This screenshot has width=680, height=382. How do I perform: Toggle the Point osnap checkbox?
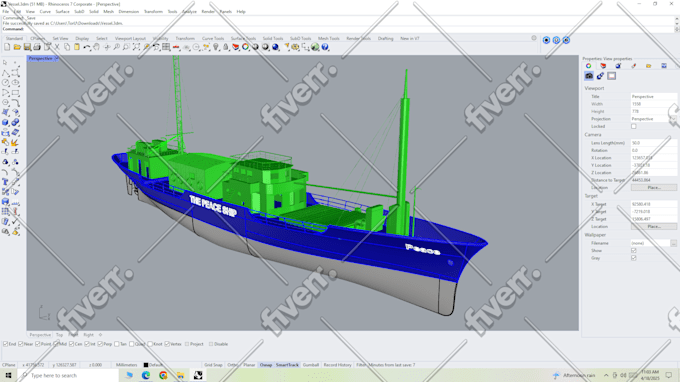(38, 344)
